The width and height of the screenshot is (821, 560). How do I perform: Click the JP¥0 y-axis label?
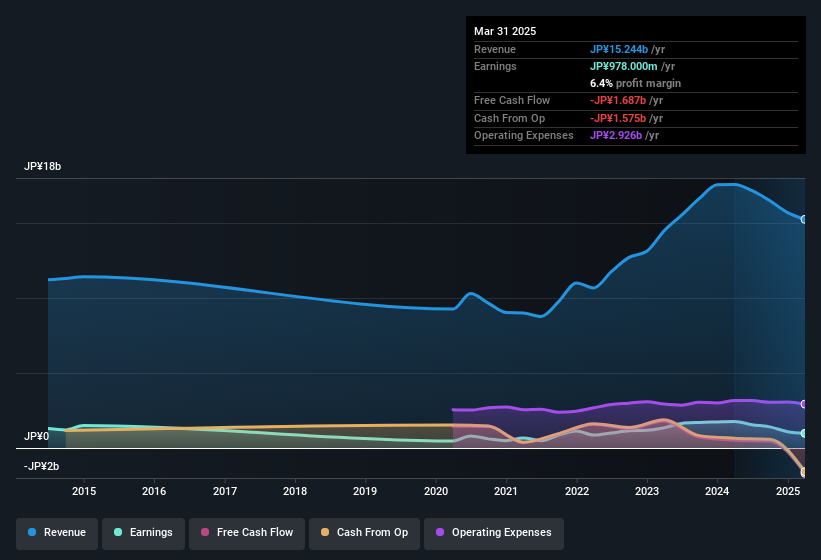(36, 436)
